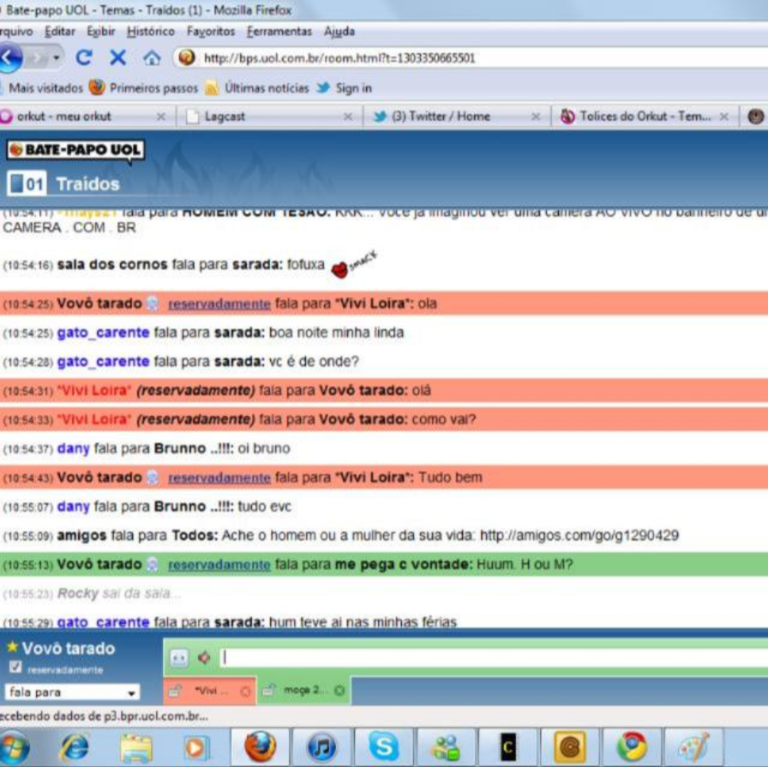This screenshot has height=767, width=768.
Task: Click the sound speaker icon near message box
Action: 204,657
